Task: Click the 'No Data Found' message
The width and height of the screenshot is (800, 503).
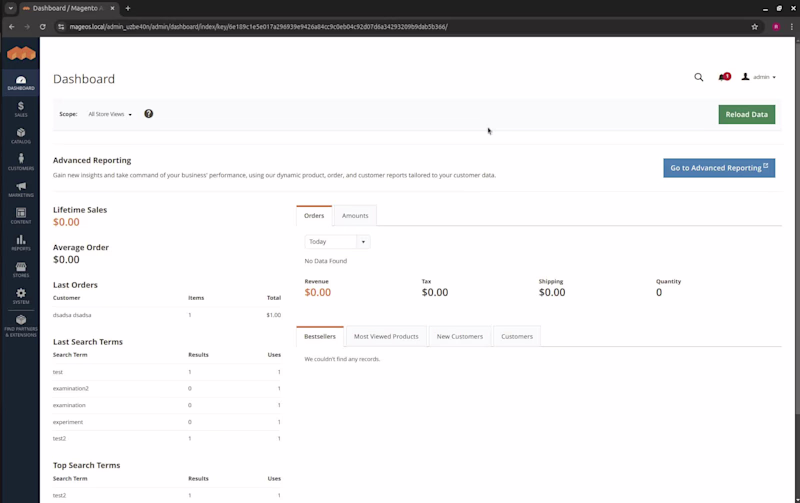Action: [326, 261]
